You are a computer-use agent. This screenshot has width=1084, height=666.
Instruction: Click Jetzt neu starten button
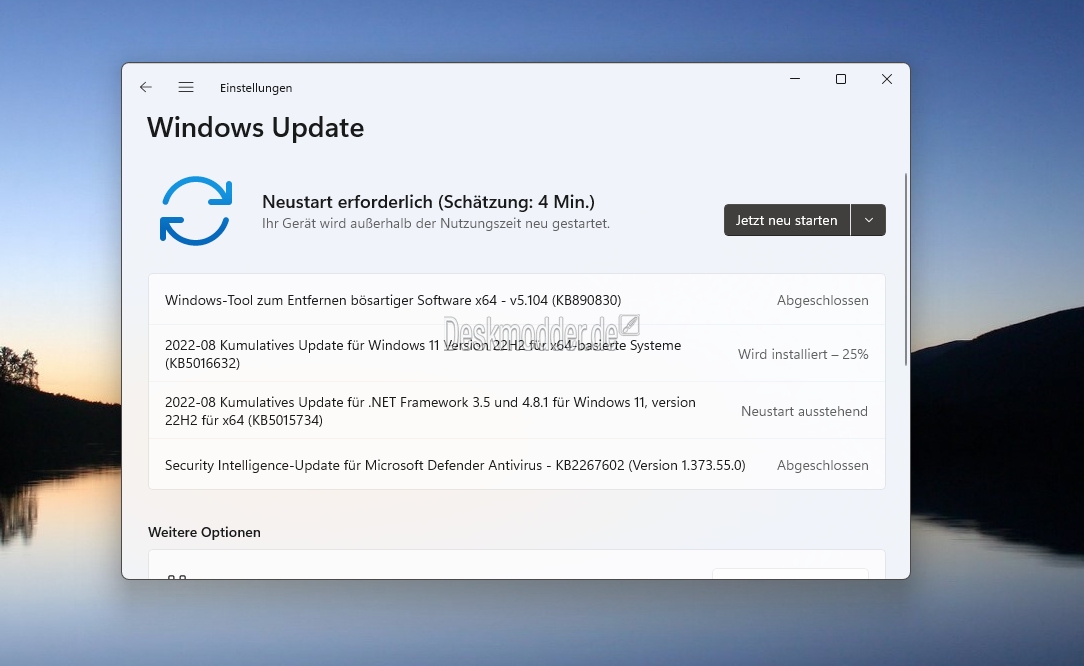(x=787, y=220)
